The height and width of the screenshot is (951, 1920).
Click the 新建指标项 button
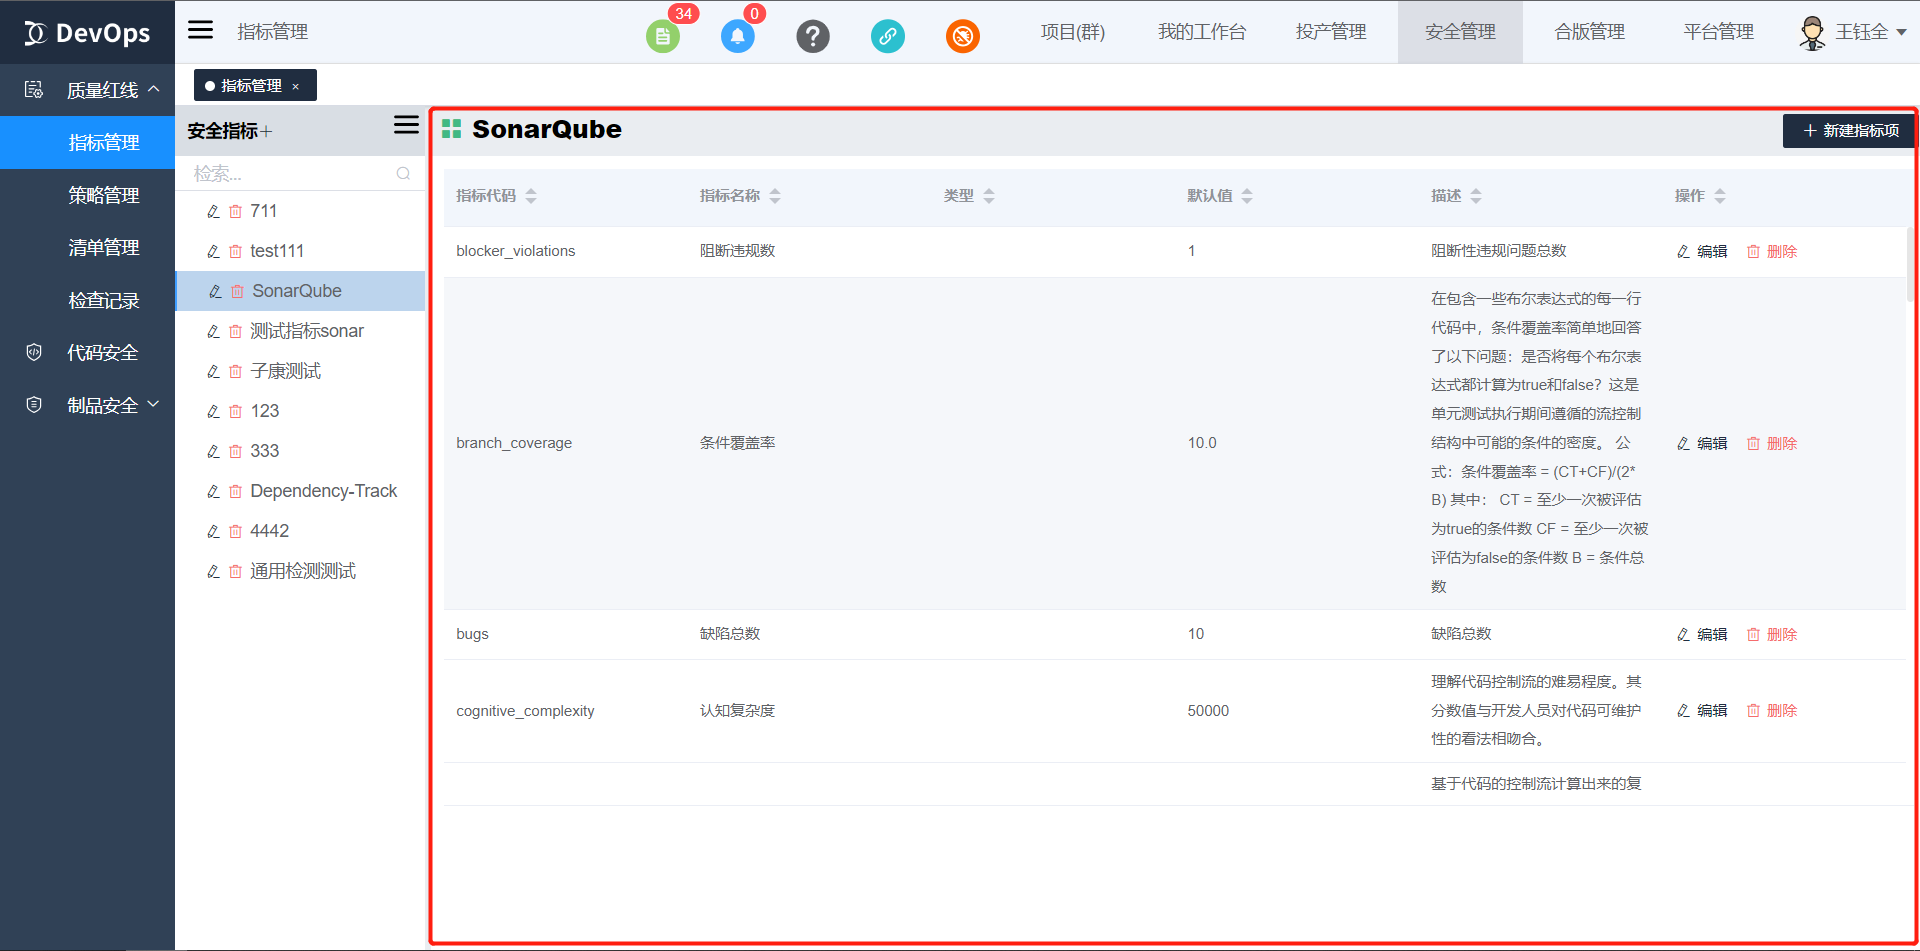[x=1847, y=131]
